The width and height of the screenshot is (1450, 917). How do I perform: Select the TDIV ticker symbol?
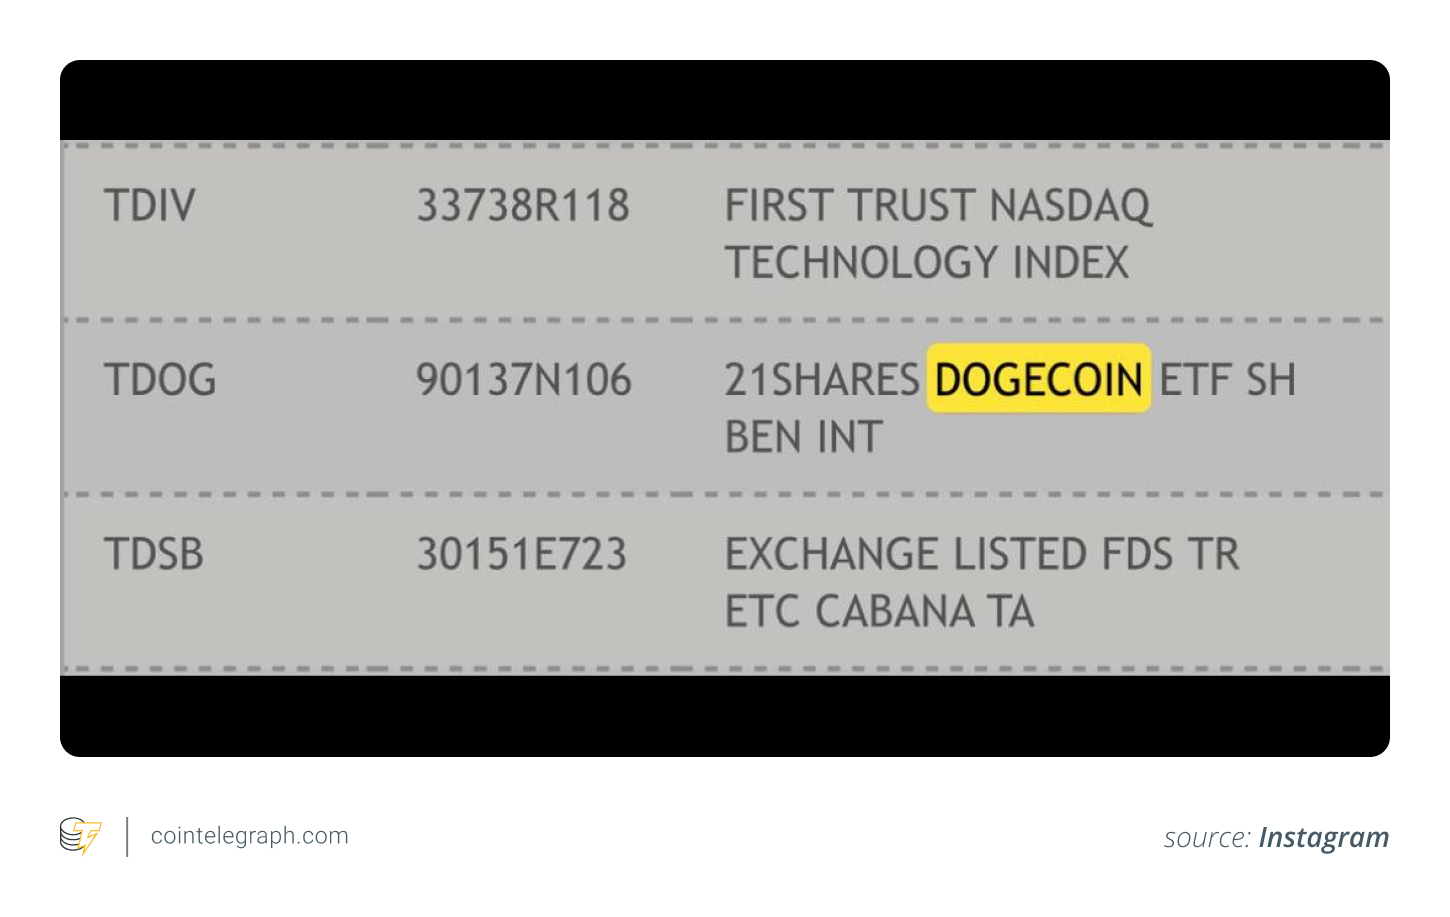(150, 206)
